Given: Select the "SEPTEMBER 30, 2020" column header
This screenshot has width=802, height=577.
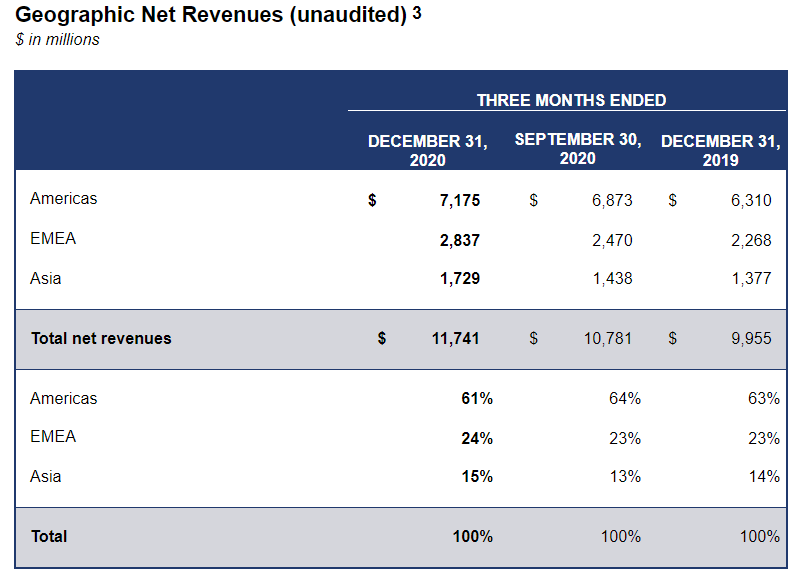Looking at the screenshot, I should coord(578,148).
